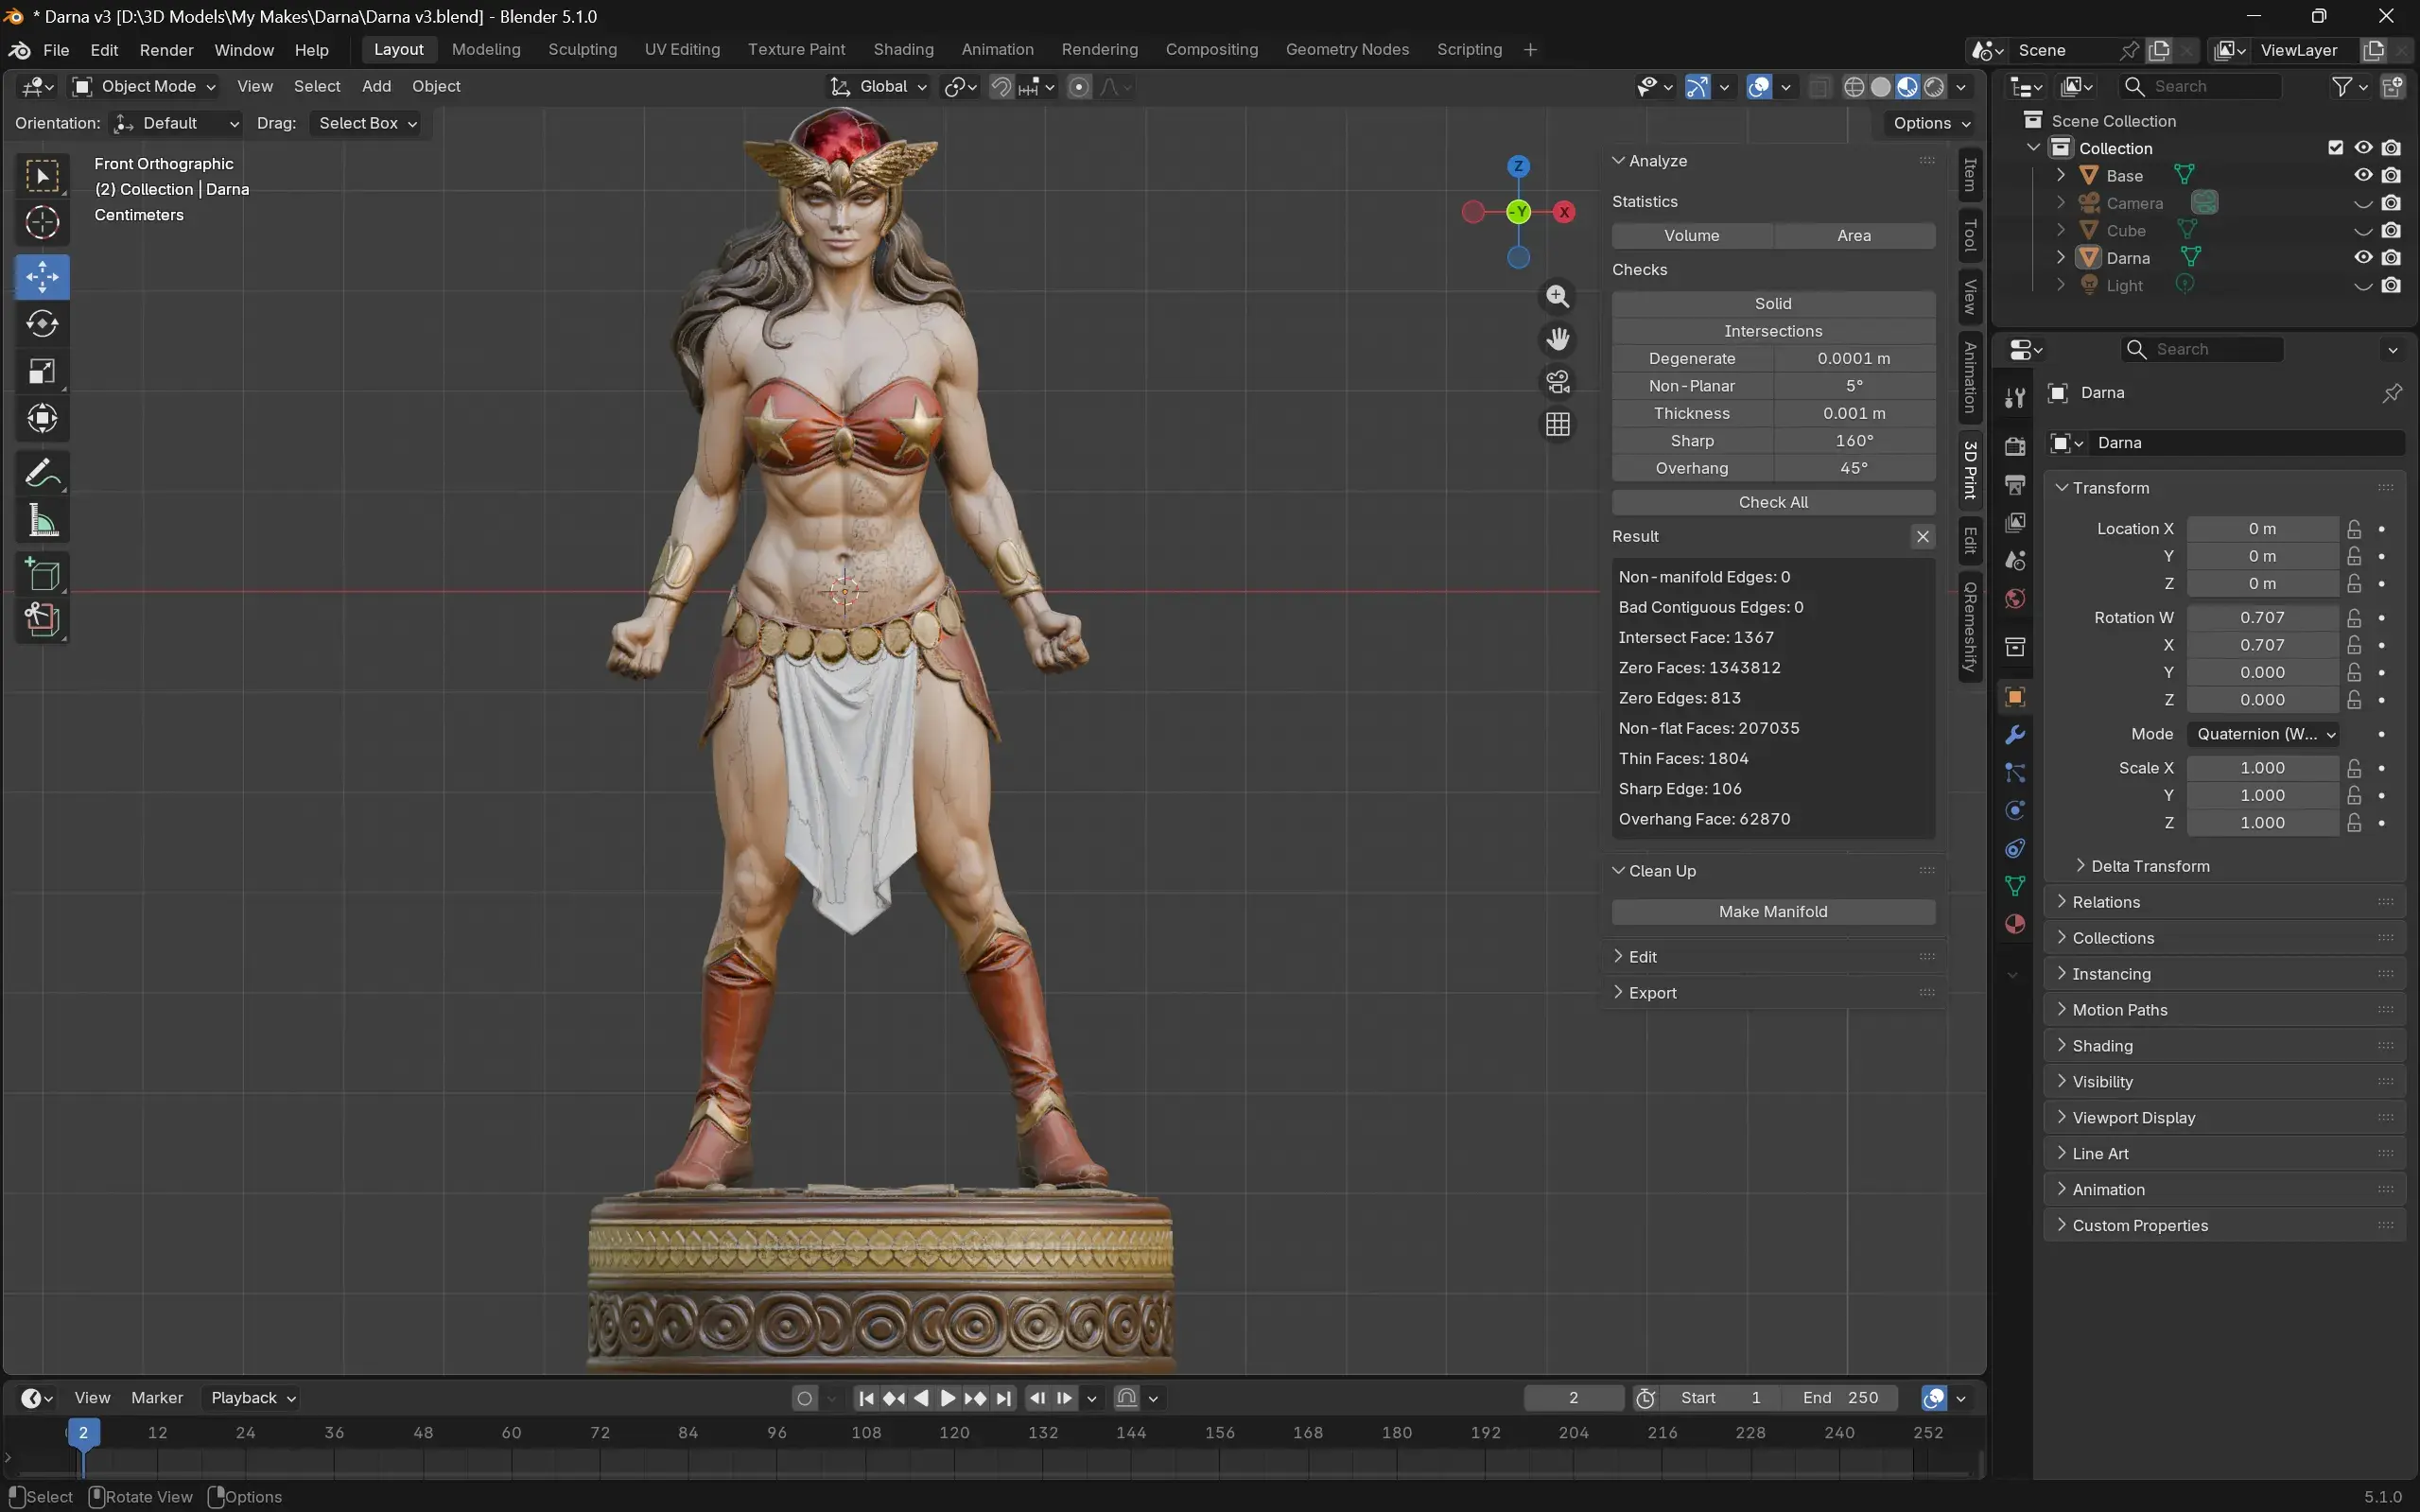Open the Item sidebar tab
This screenshot has width=2420, height=1512.
point(1970,175)
